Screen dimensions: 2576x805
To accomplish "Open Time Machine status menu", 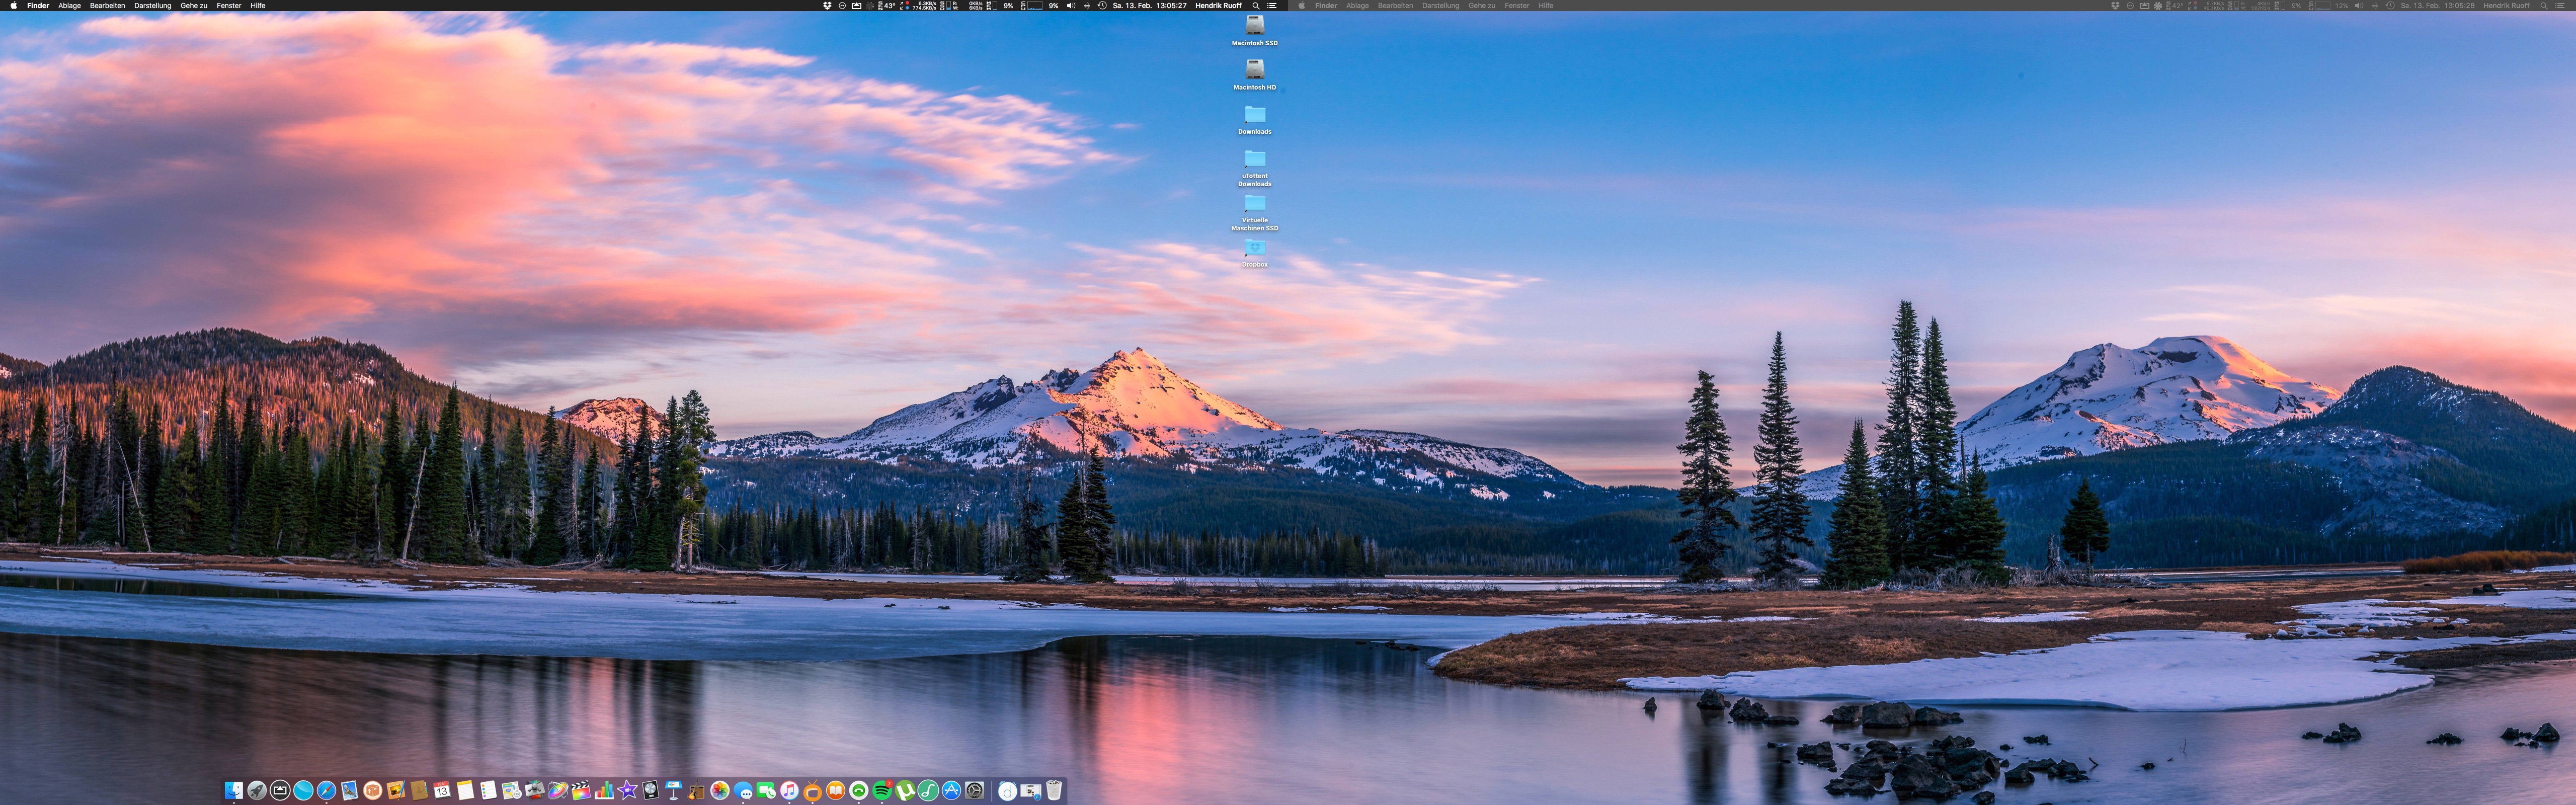I will click(1102, 6).
